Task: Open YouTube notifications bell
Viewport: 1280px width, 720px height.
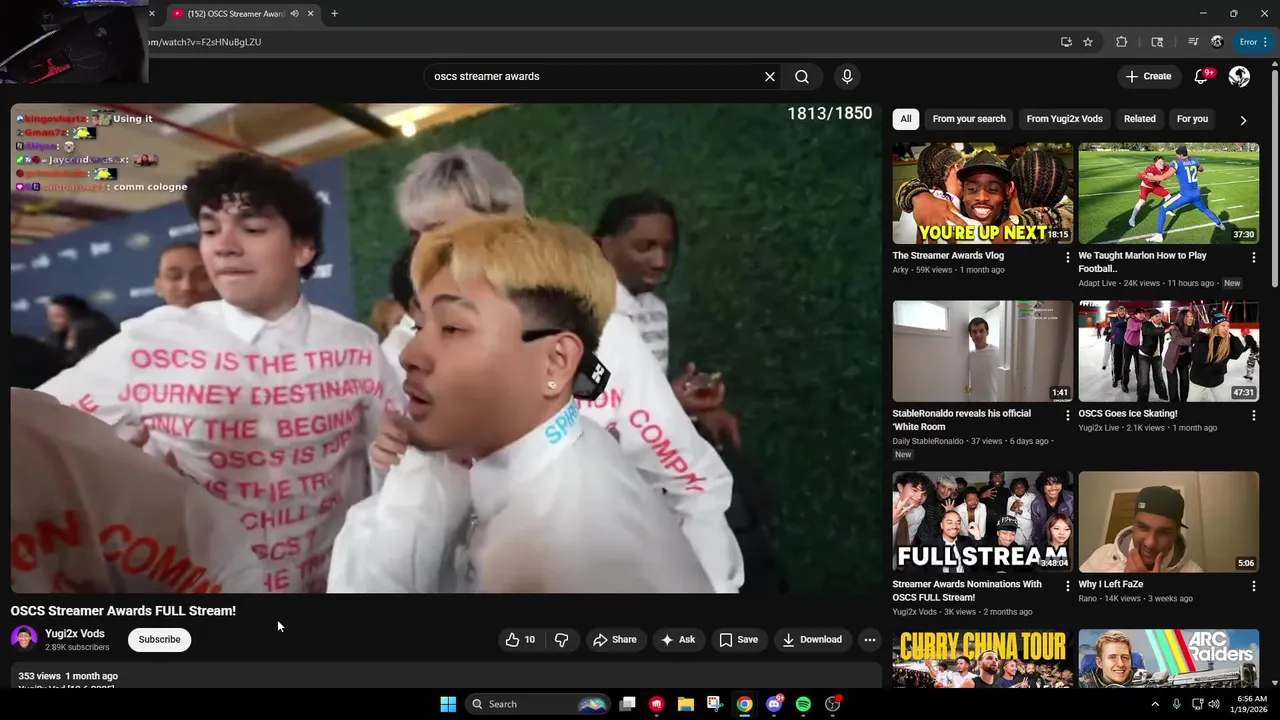Action: click(1203, 76)
